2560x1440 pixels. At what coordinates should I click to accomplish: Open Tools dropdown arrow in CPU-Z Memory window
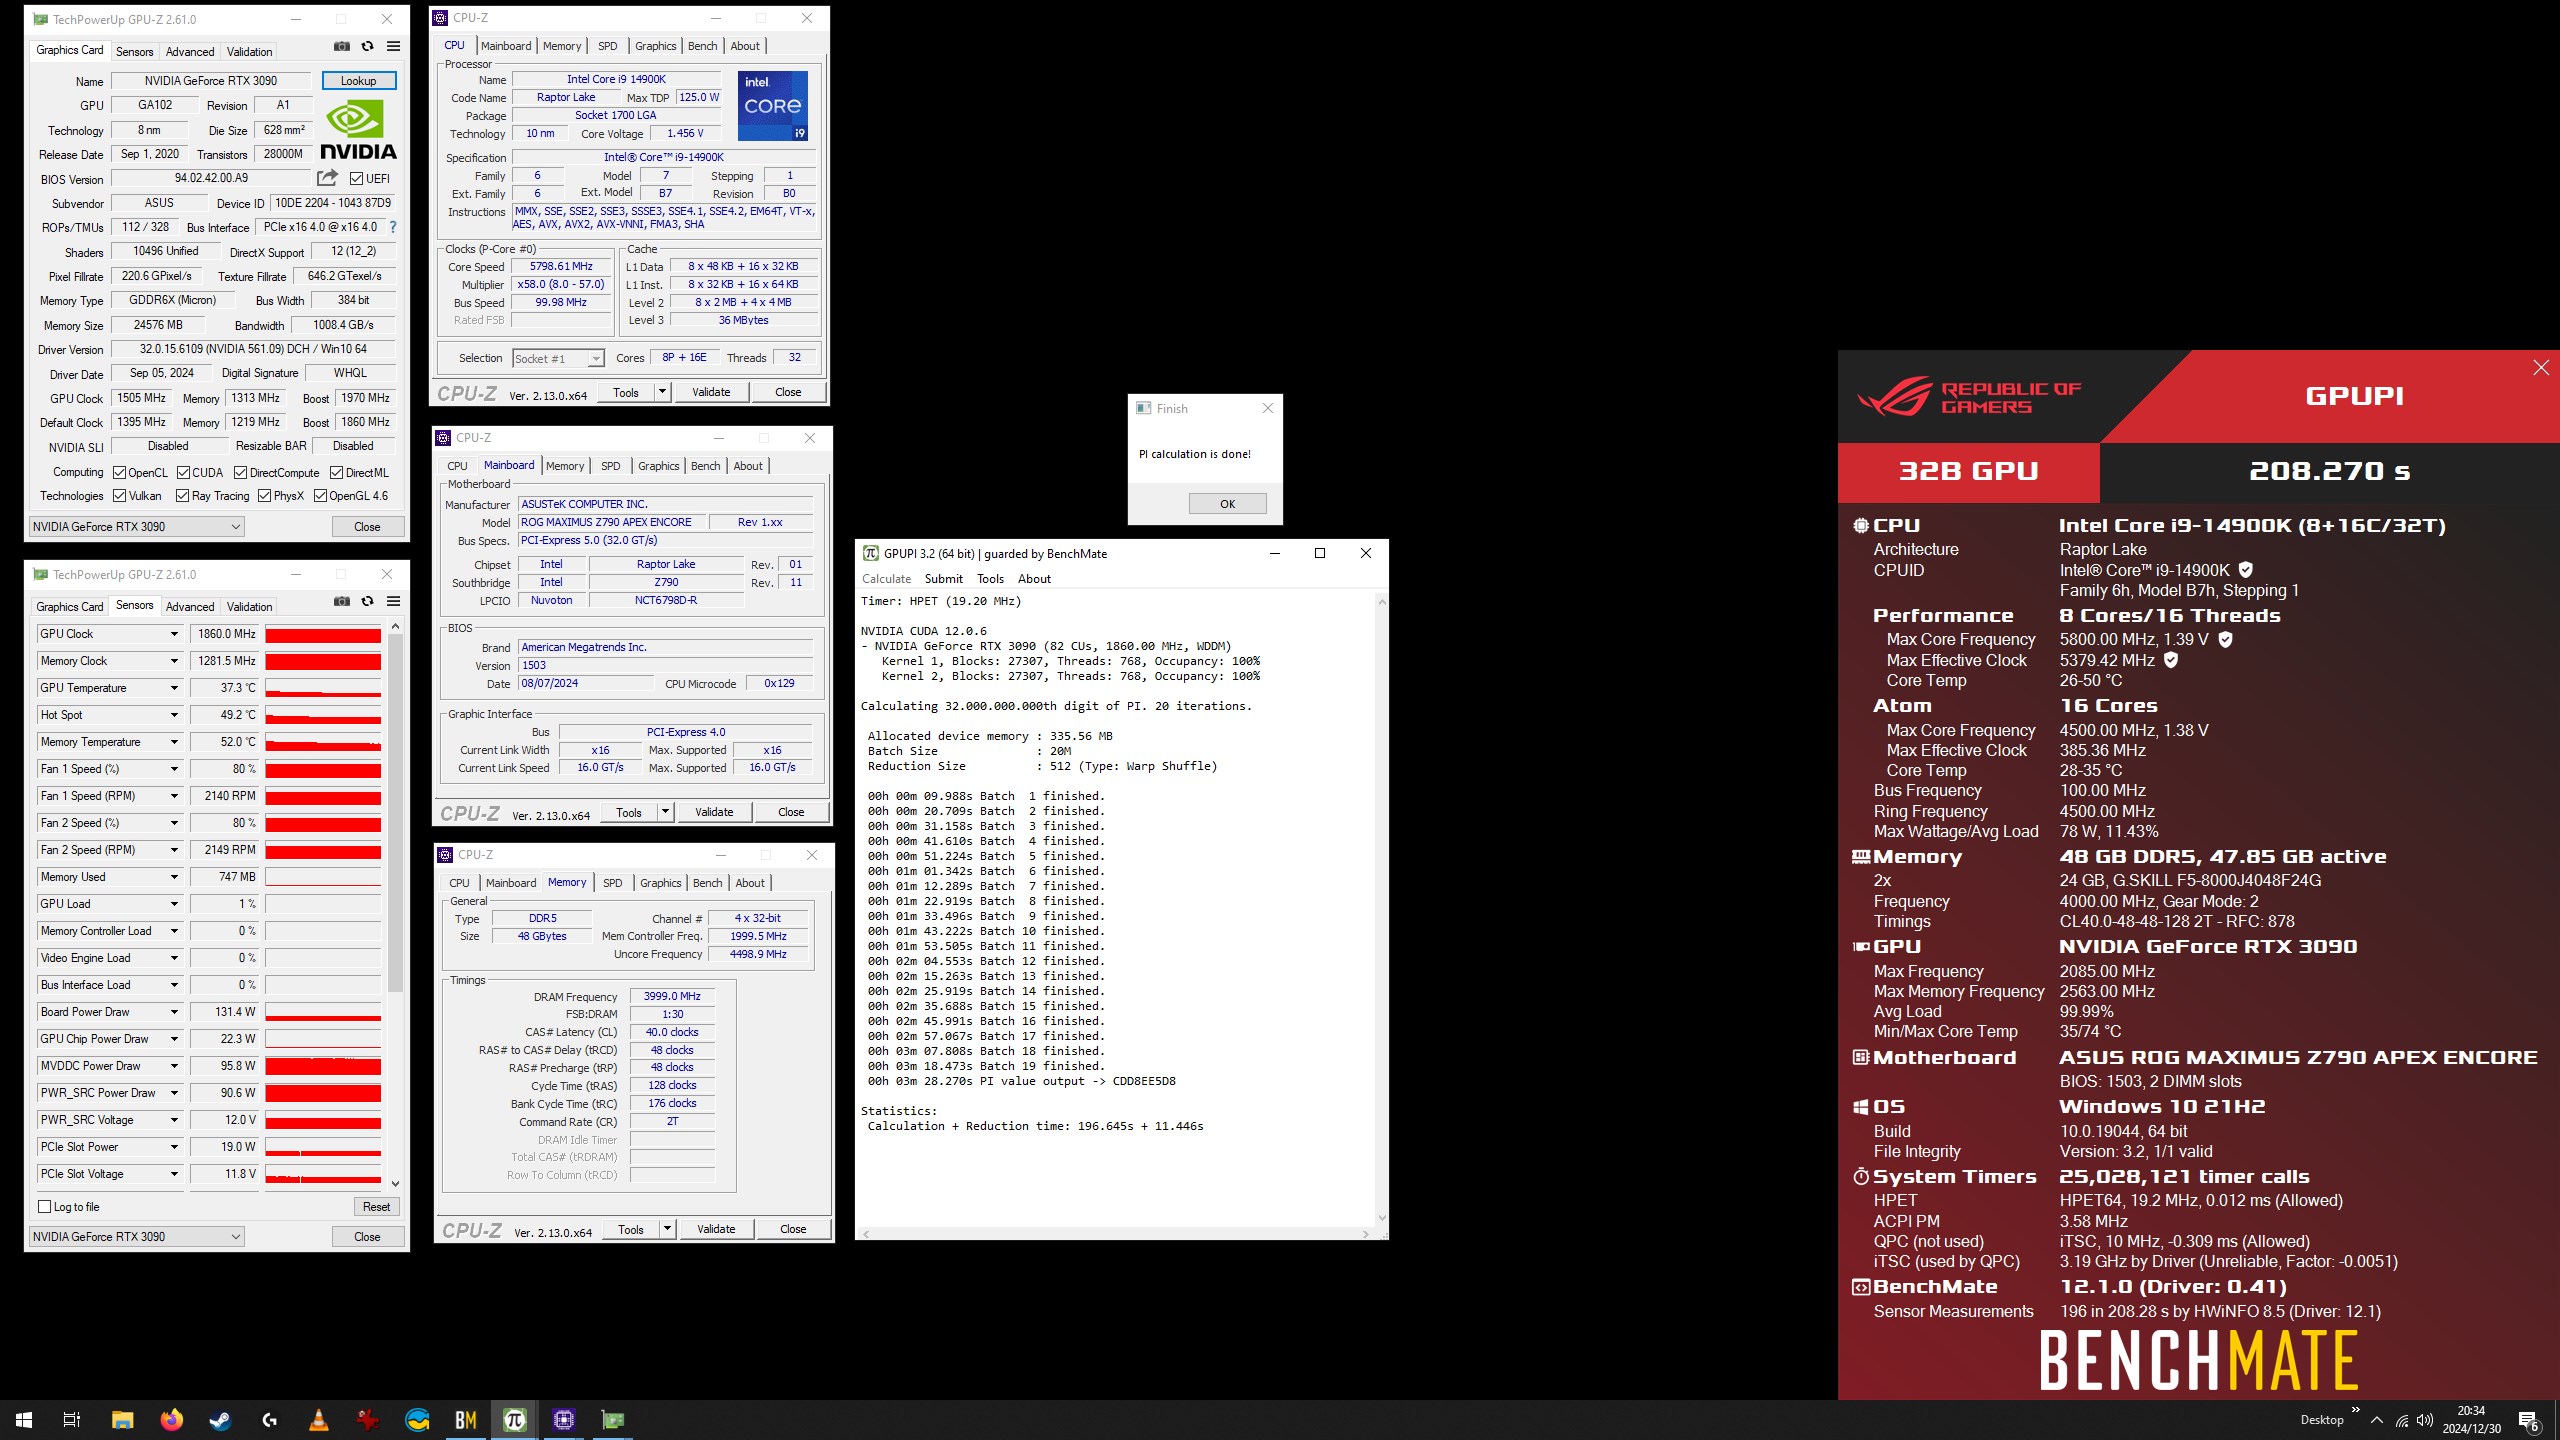coord(667,1229)
